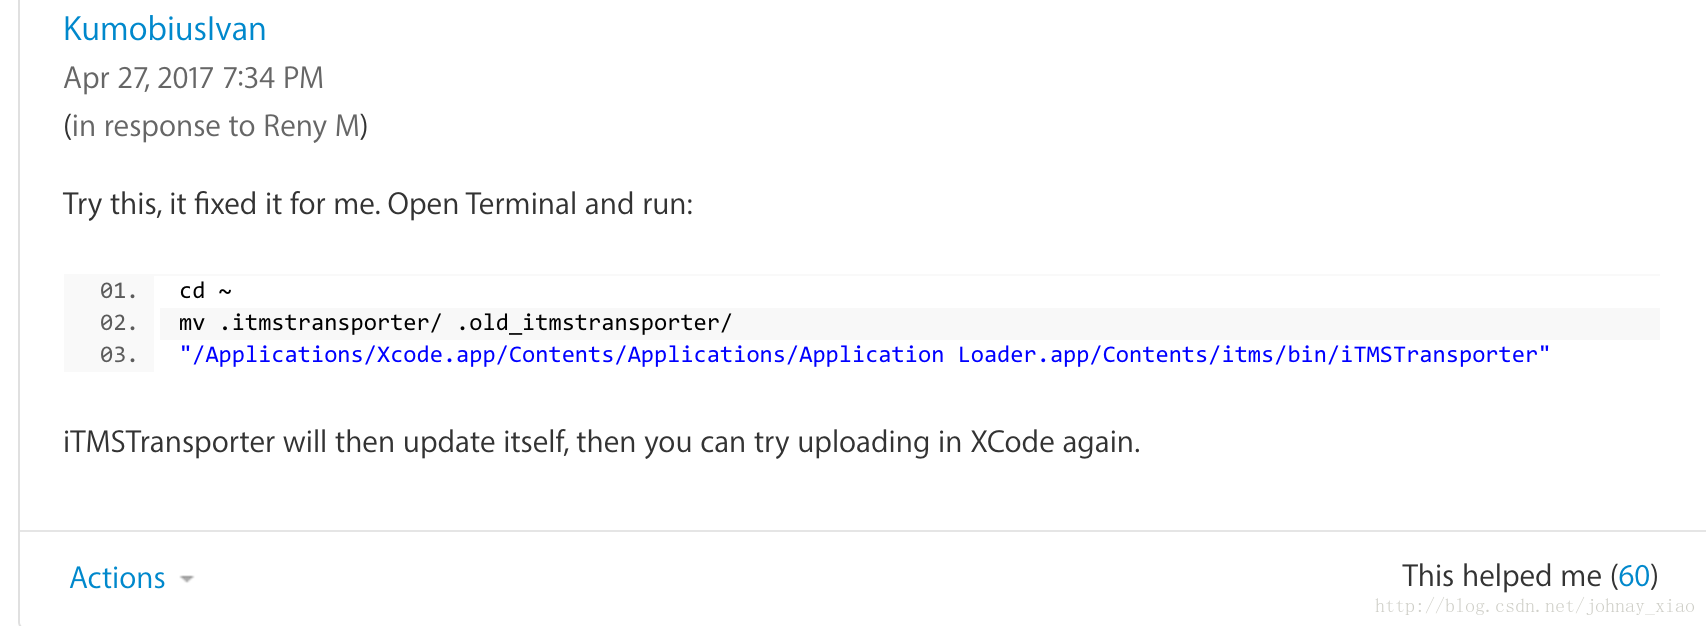Select line number 02 in code block

coord(118,323)
